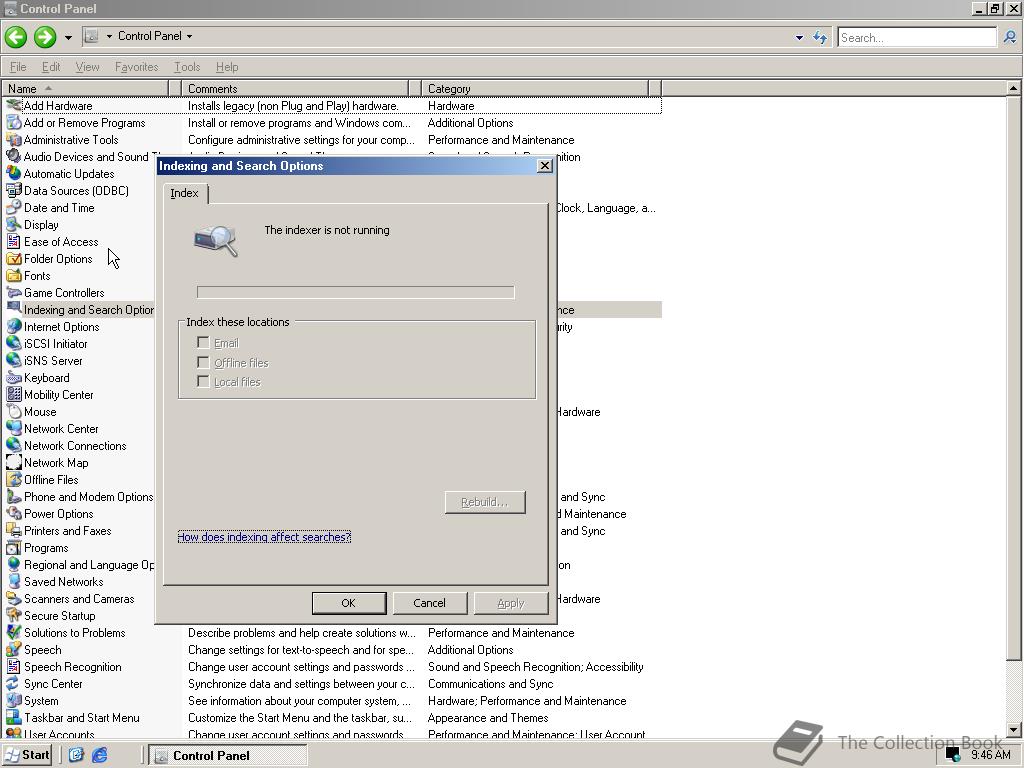1024x768 pixels.
Task: Click OK in Indexing dialog
Action: click(349, 603)
